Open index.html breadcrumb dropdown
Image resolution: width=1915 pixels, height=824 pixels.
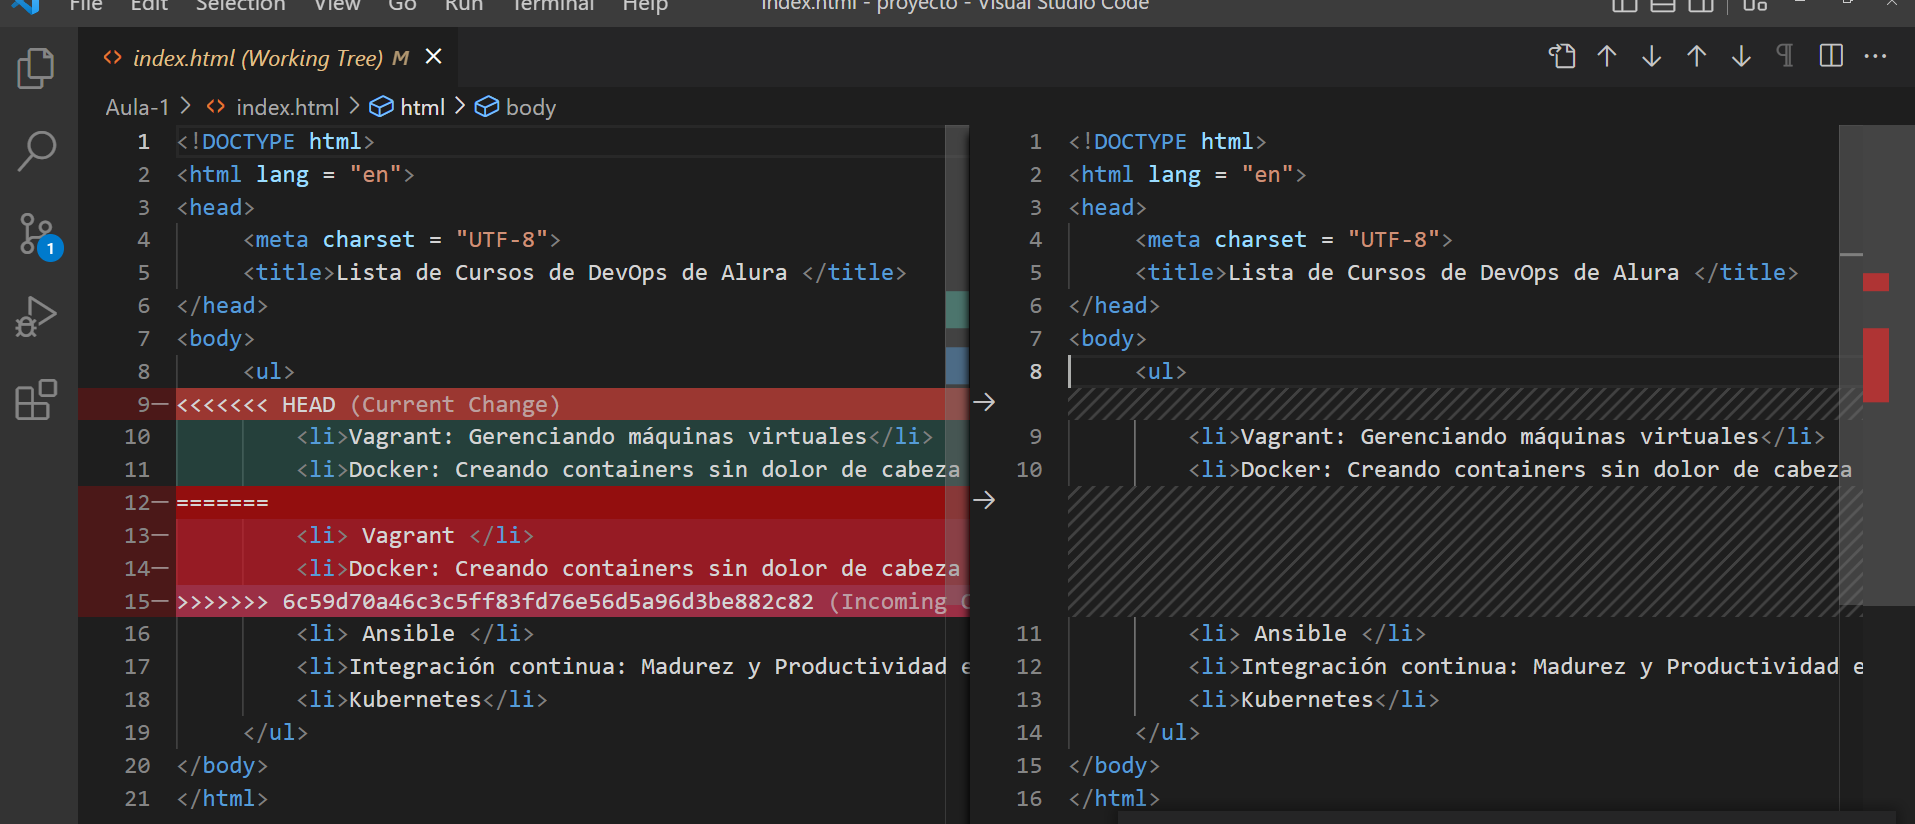(x=287, y=107)
